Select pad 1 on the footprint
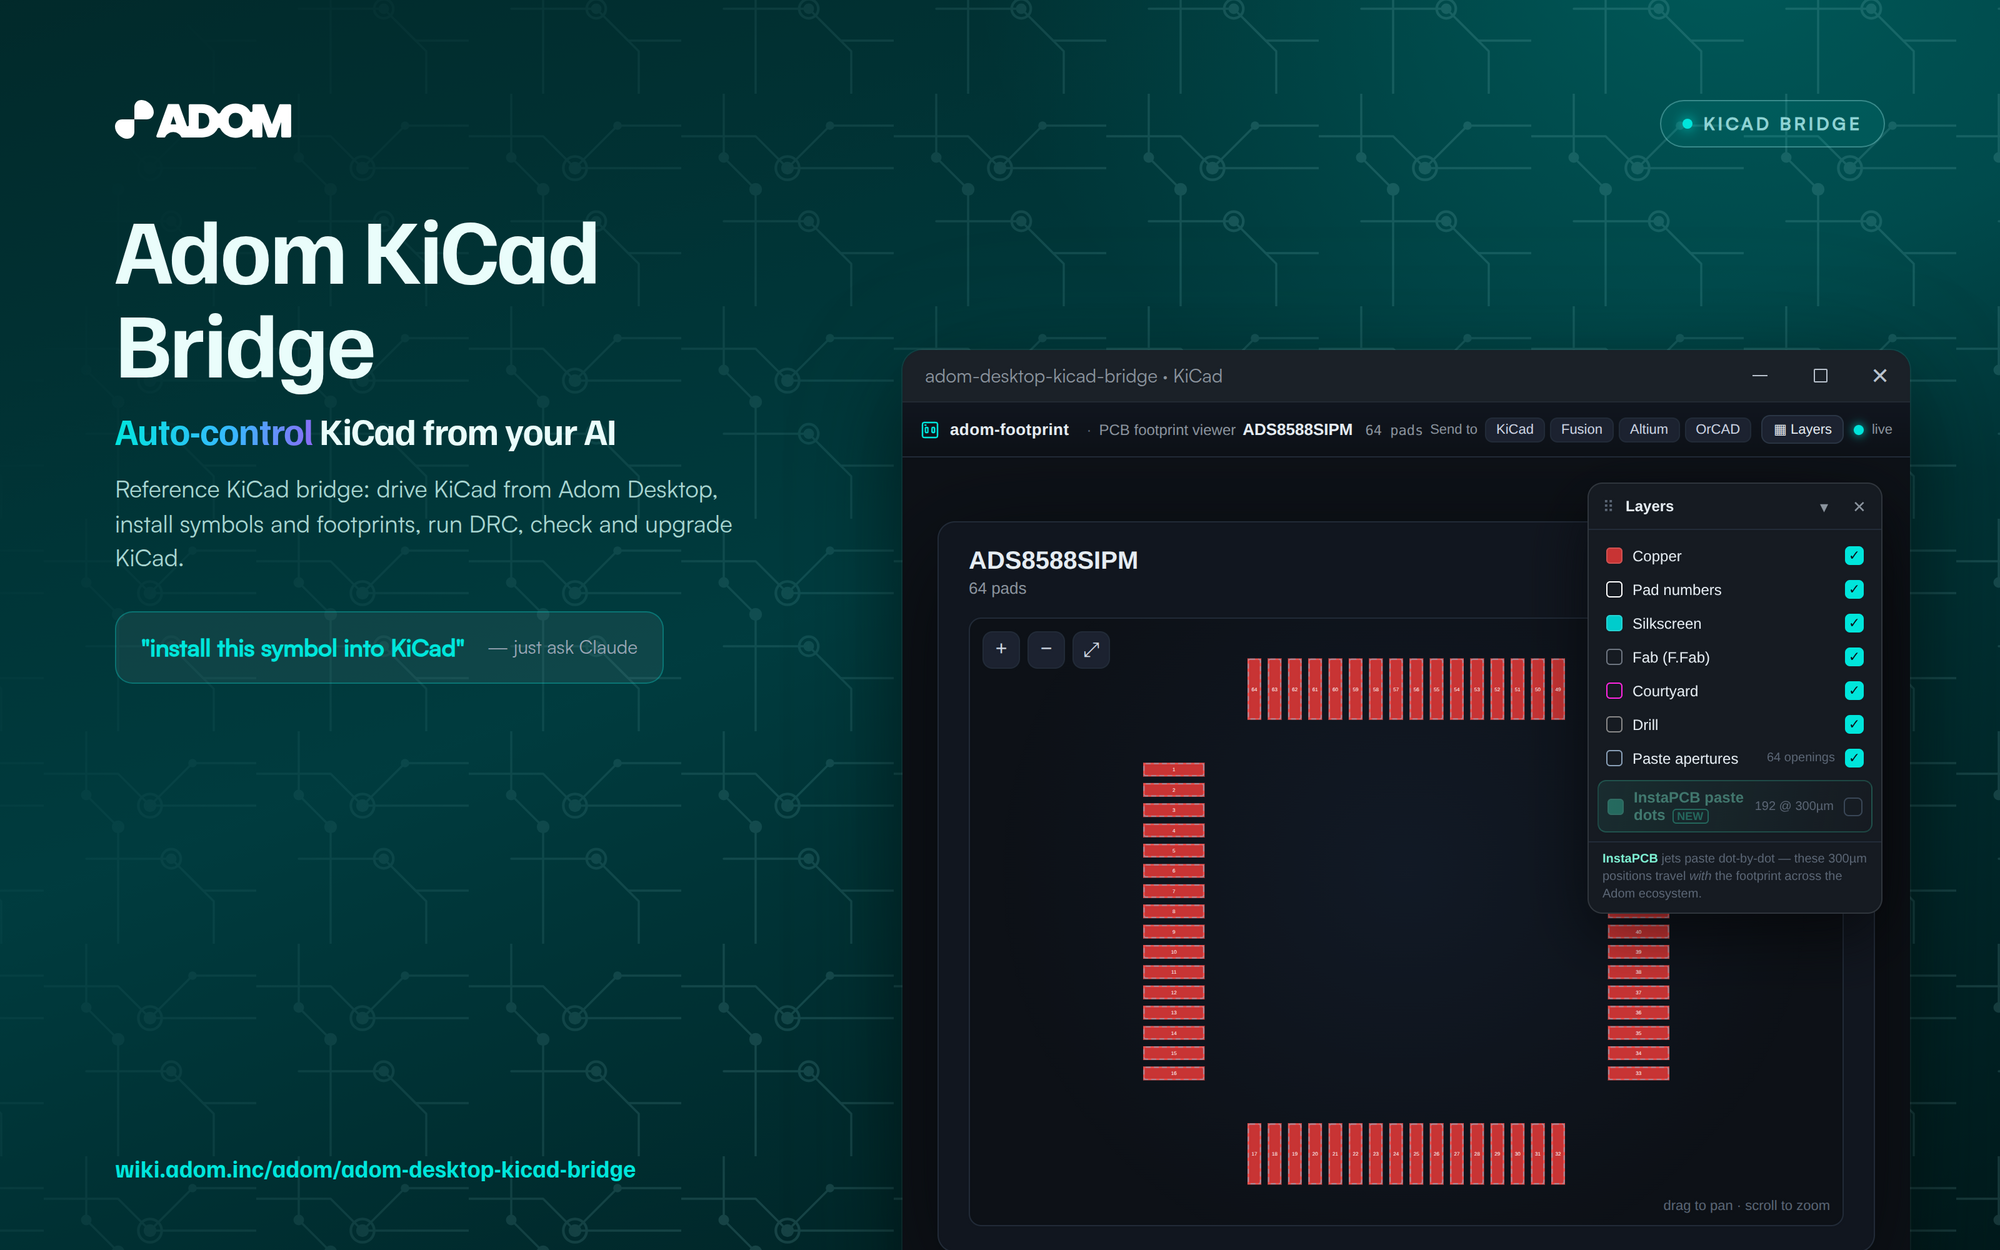This screenshot has height=1250, width=2000. click(1174, 770)
